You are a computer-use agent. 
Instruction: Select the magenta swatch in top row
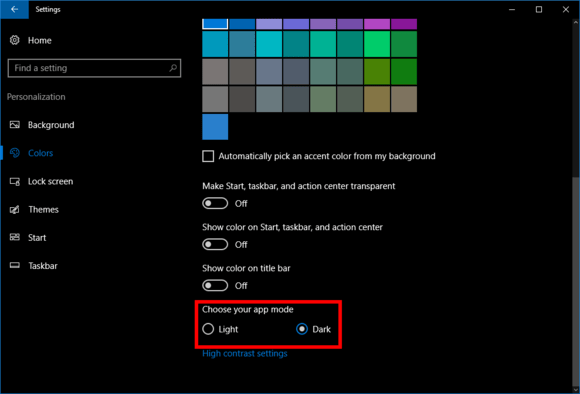377,24
